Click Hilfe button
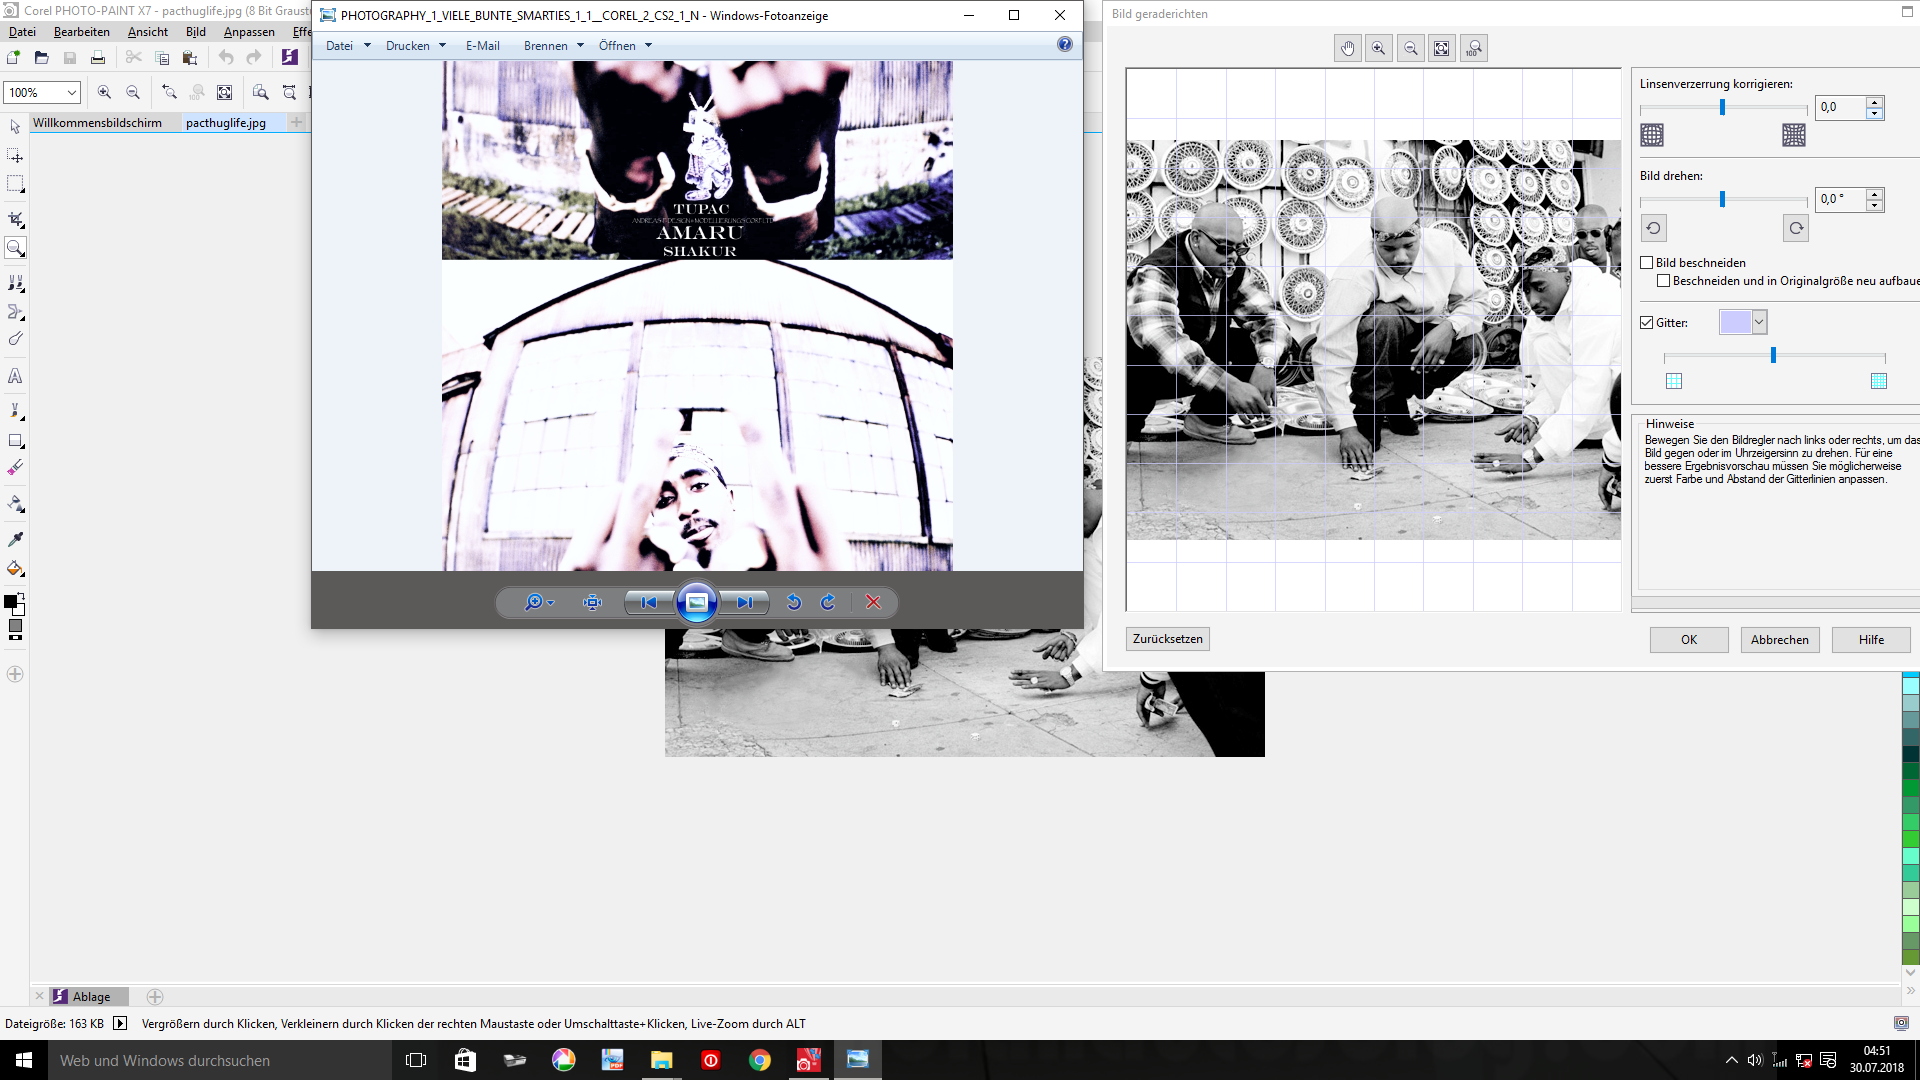 click(x=1871, y=640)
